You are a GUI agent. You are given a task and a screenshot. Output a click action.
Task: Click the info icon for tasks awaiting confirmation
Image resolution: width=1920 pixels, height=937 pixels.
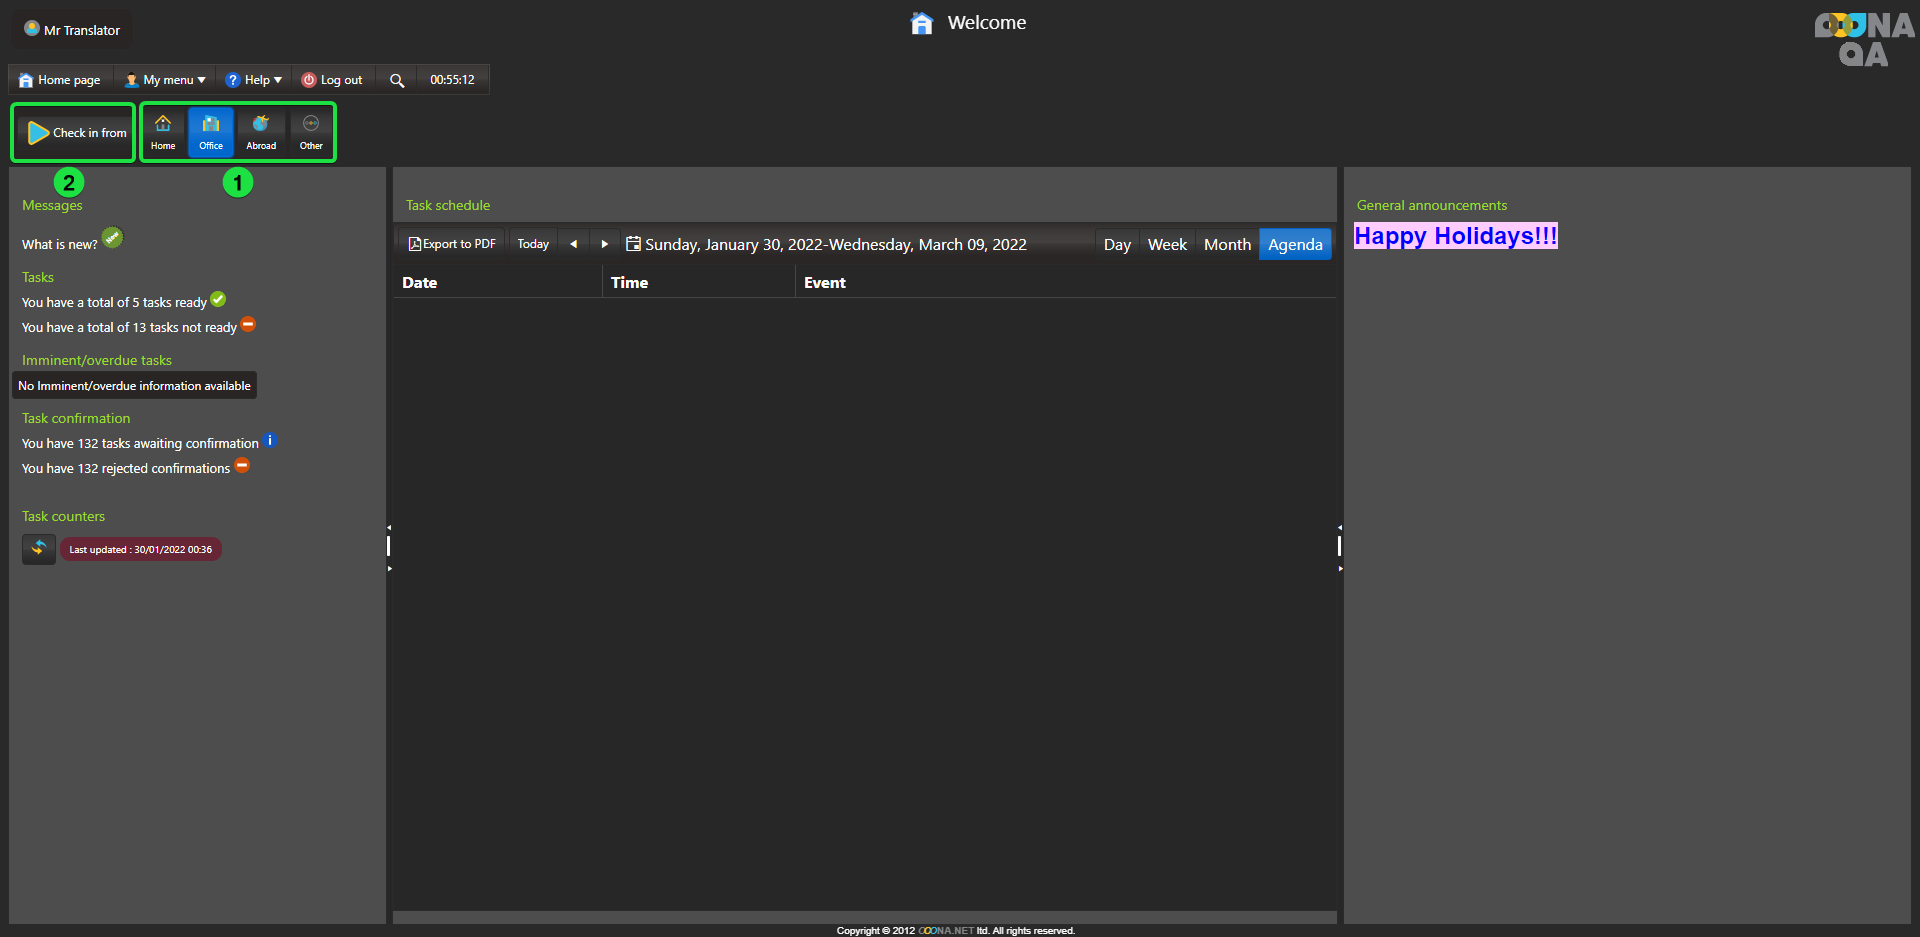click(270, 441)
